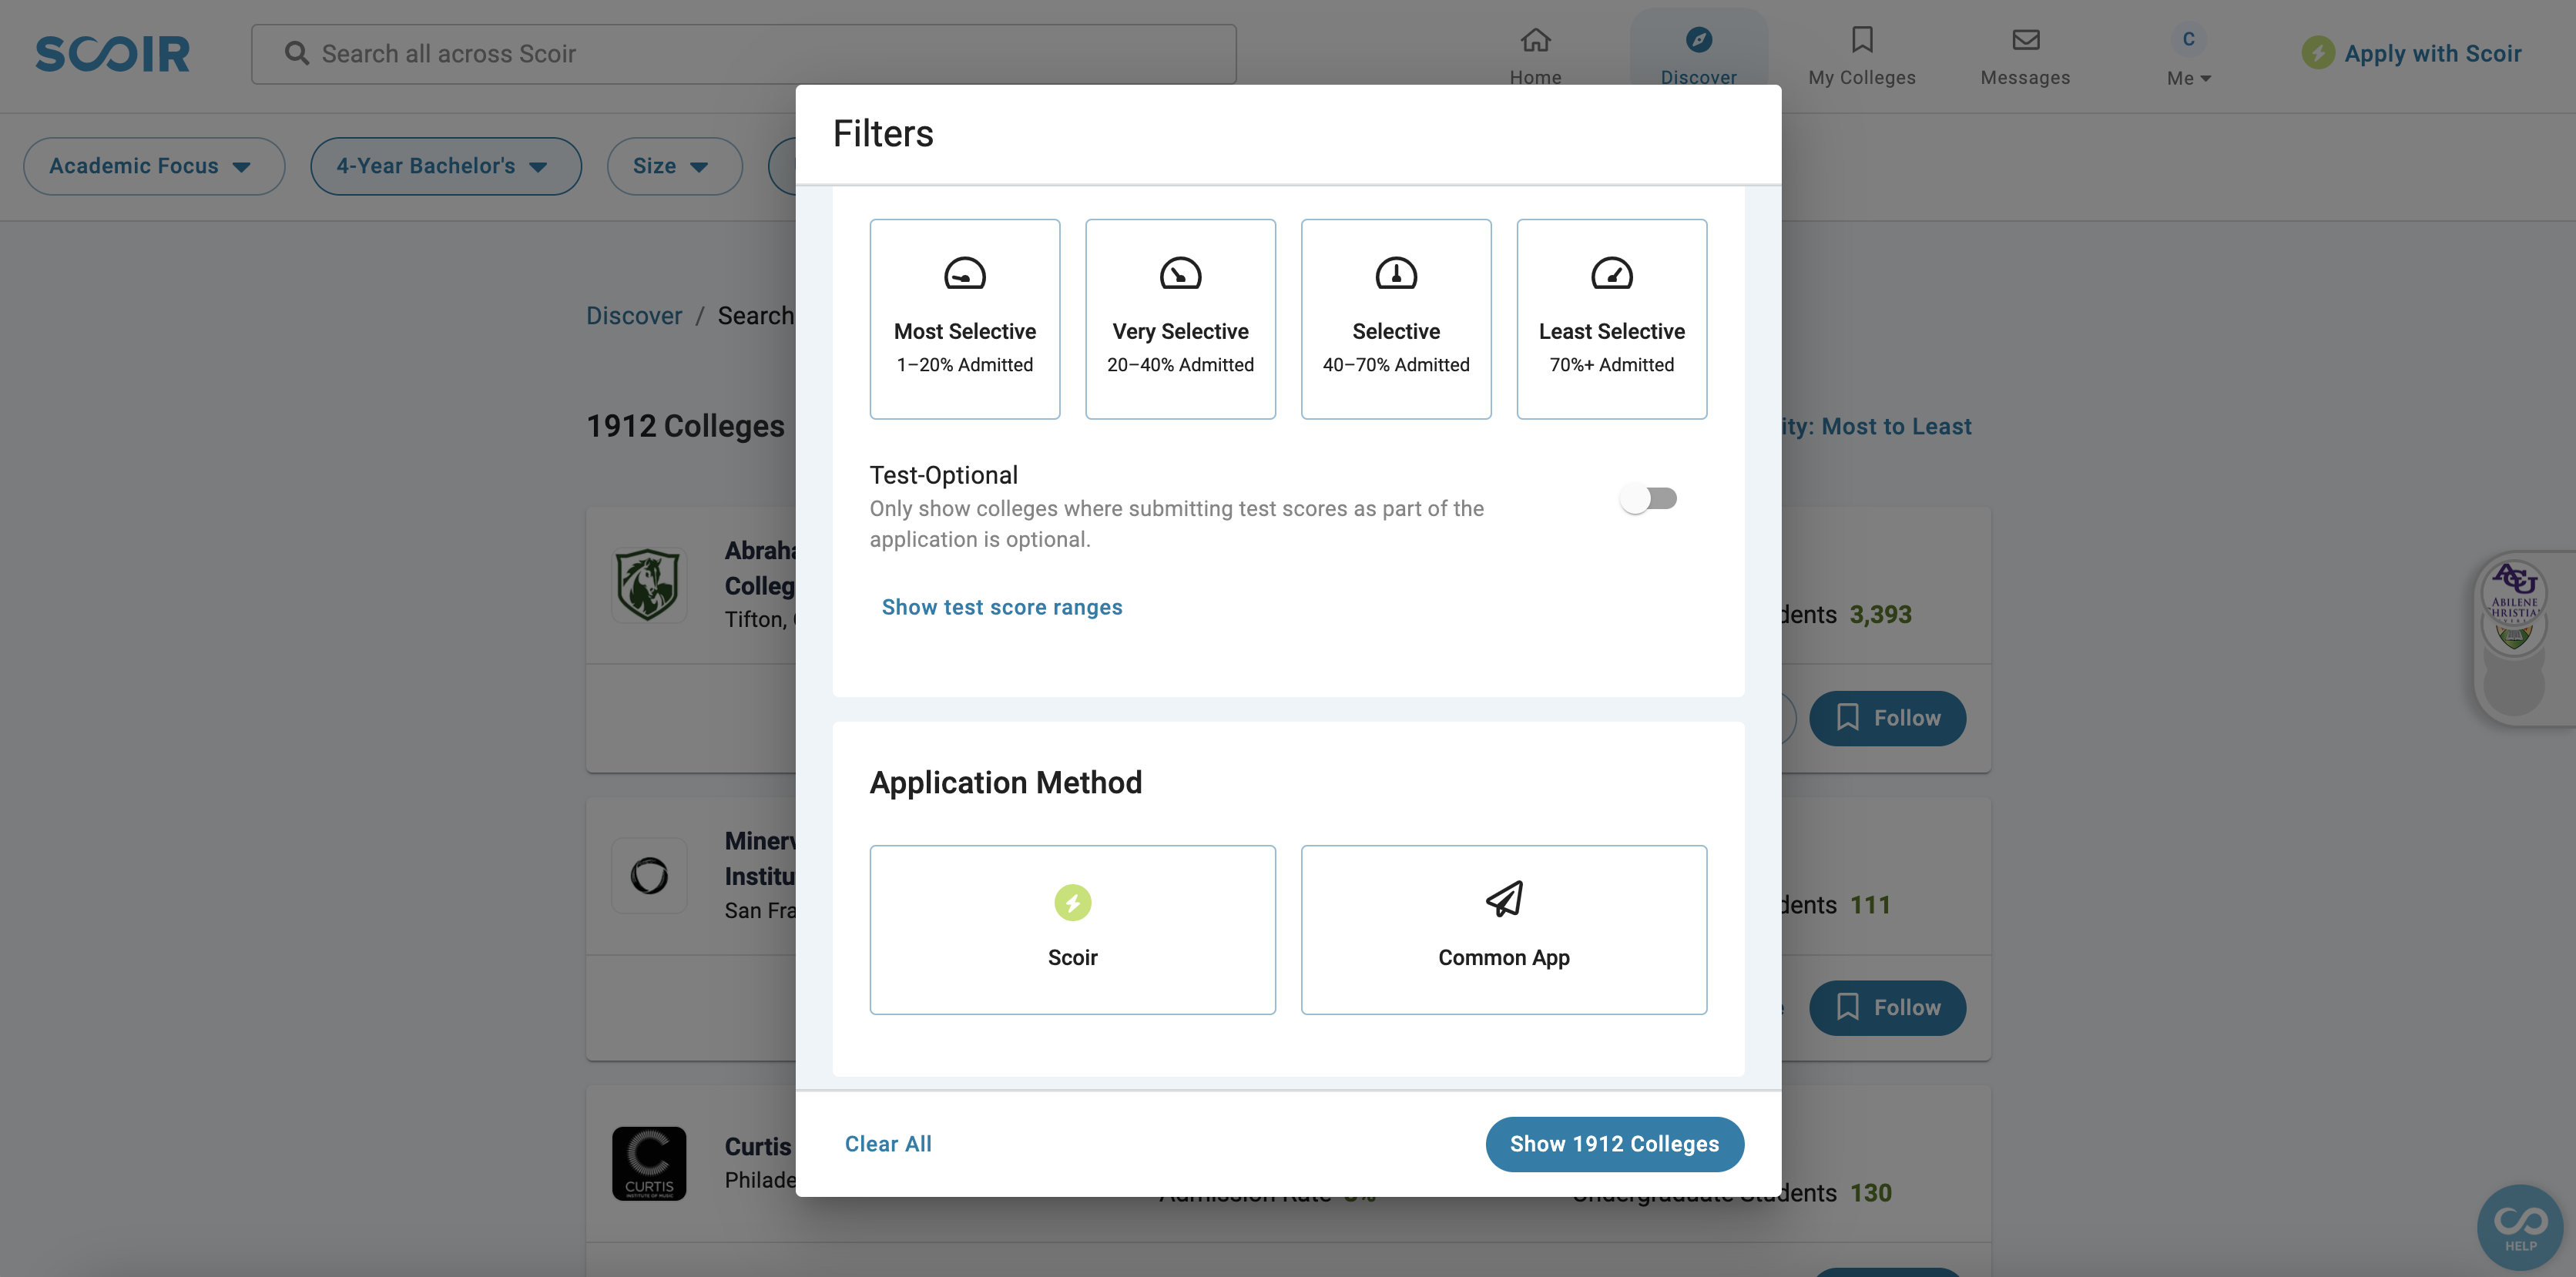Pick the Scoir application method card
2576x1277 pixels.
1072,929
